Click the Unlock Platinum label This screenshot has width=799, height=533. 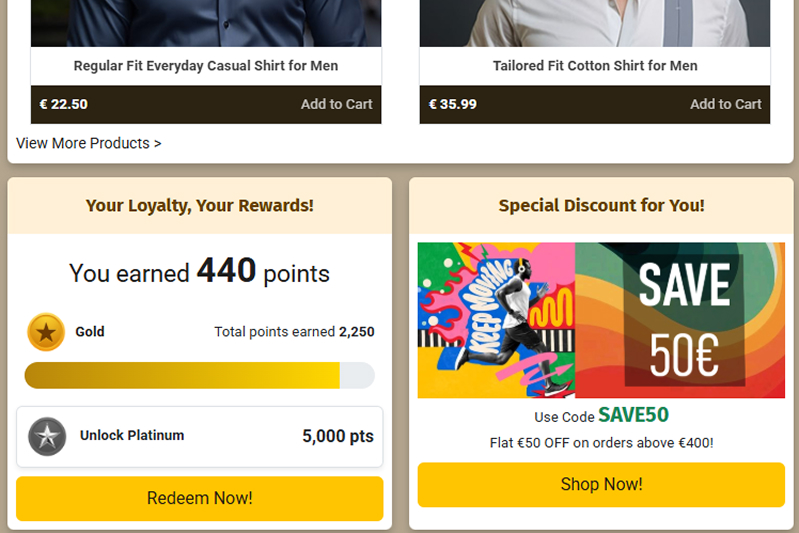pyautogui.click(x=132, y=436)
